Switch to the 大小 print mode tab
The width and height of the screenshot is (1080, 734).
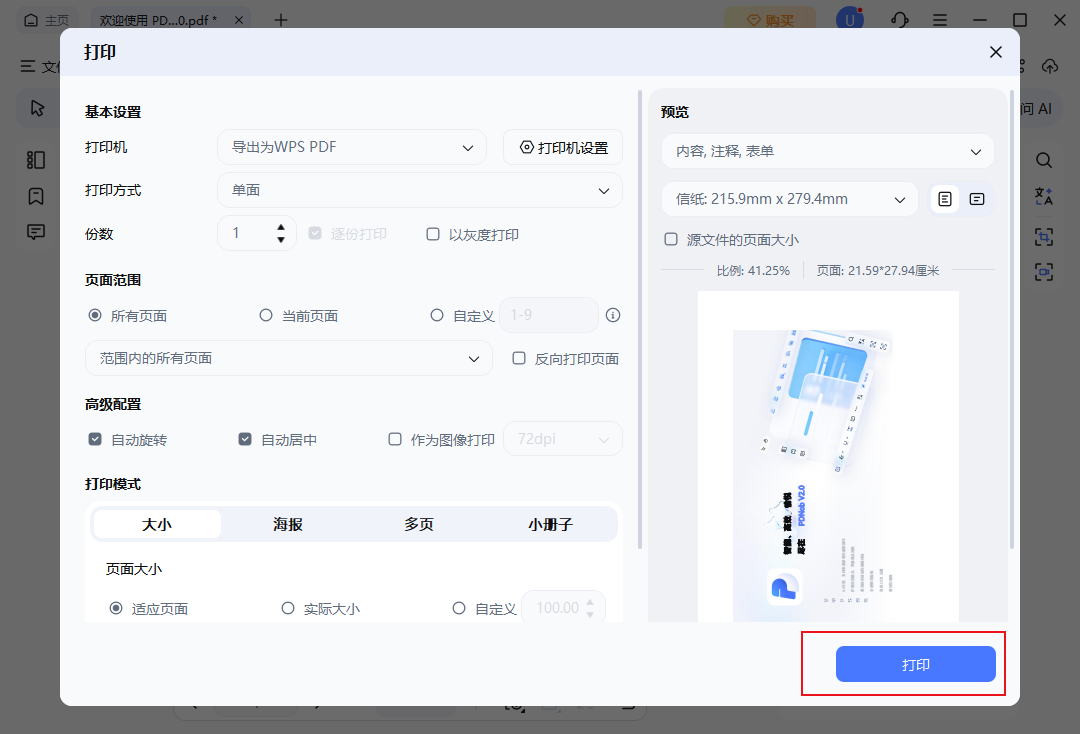(157, 524)
